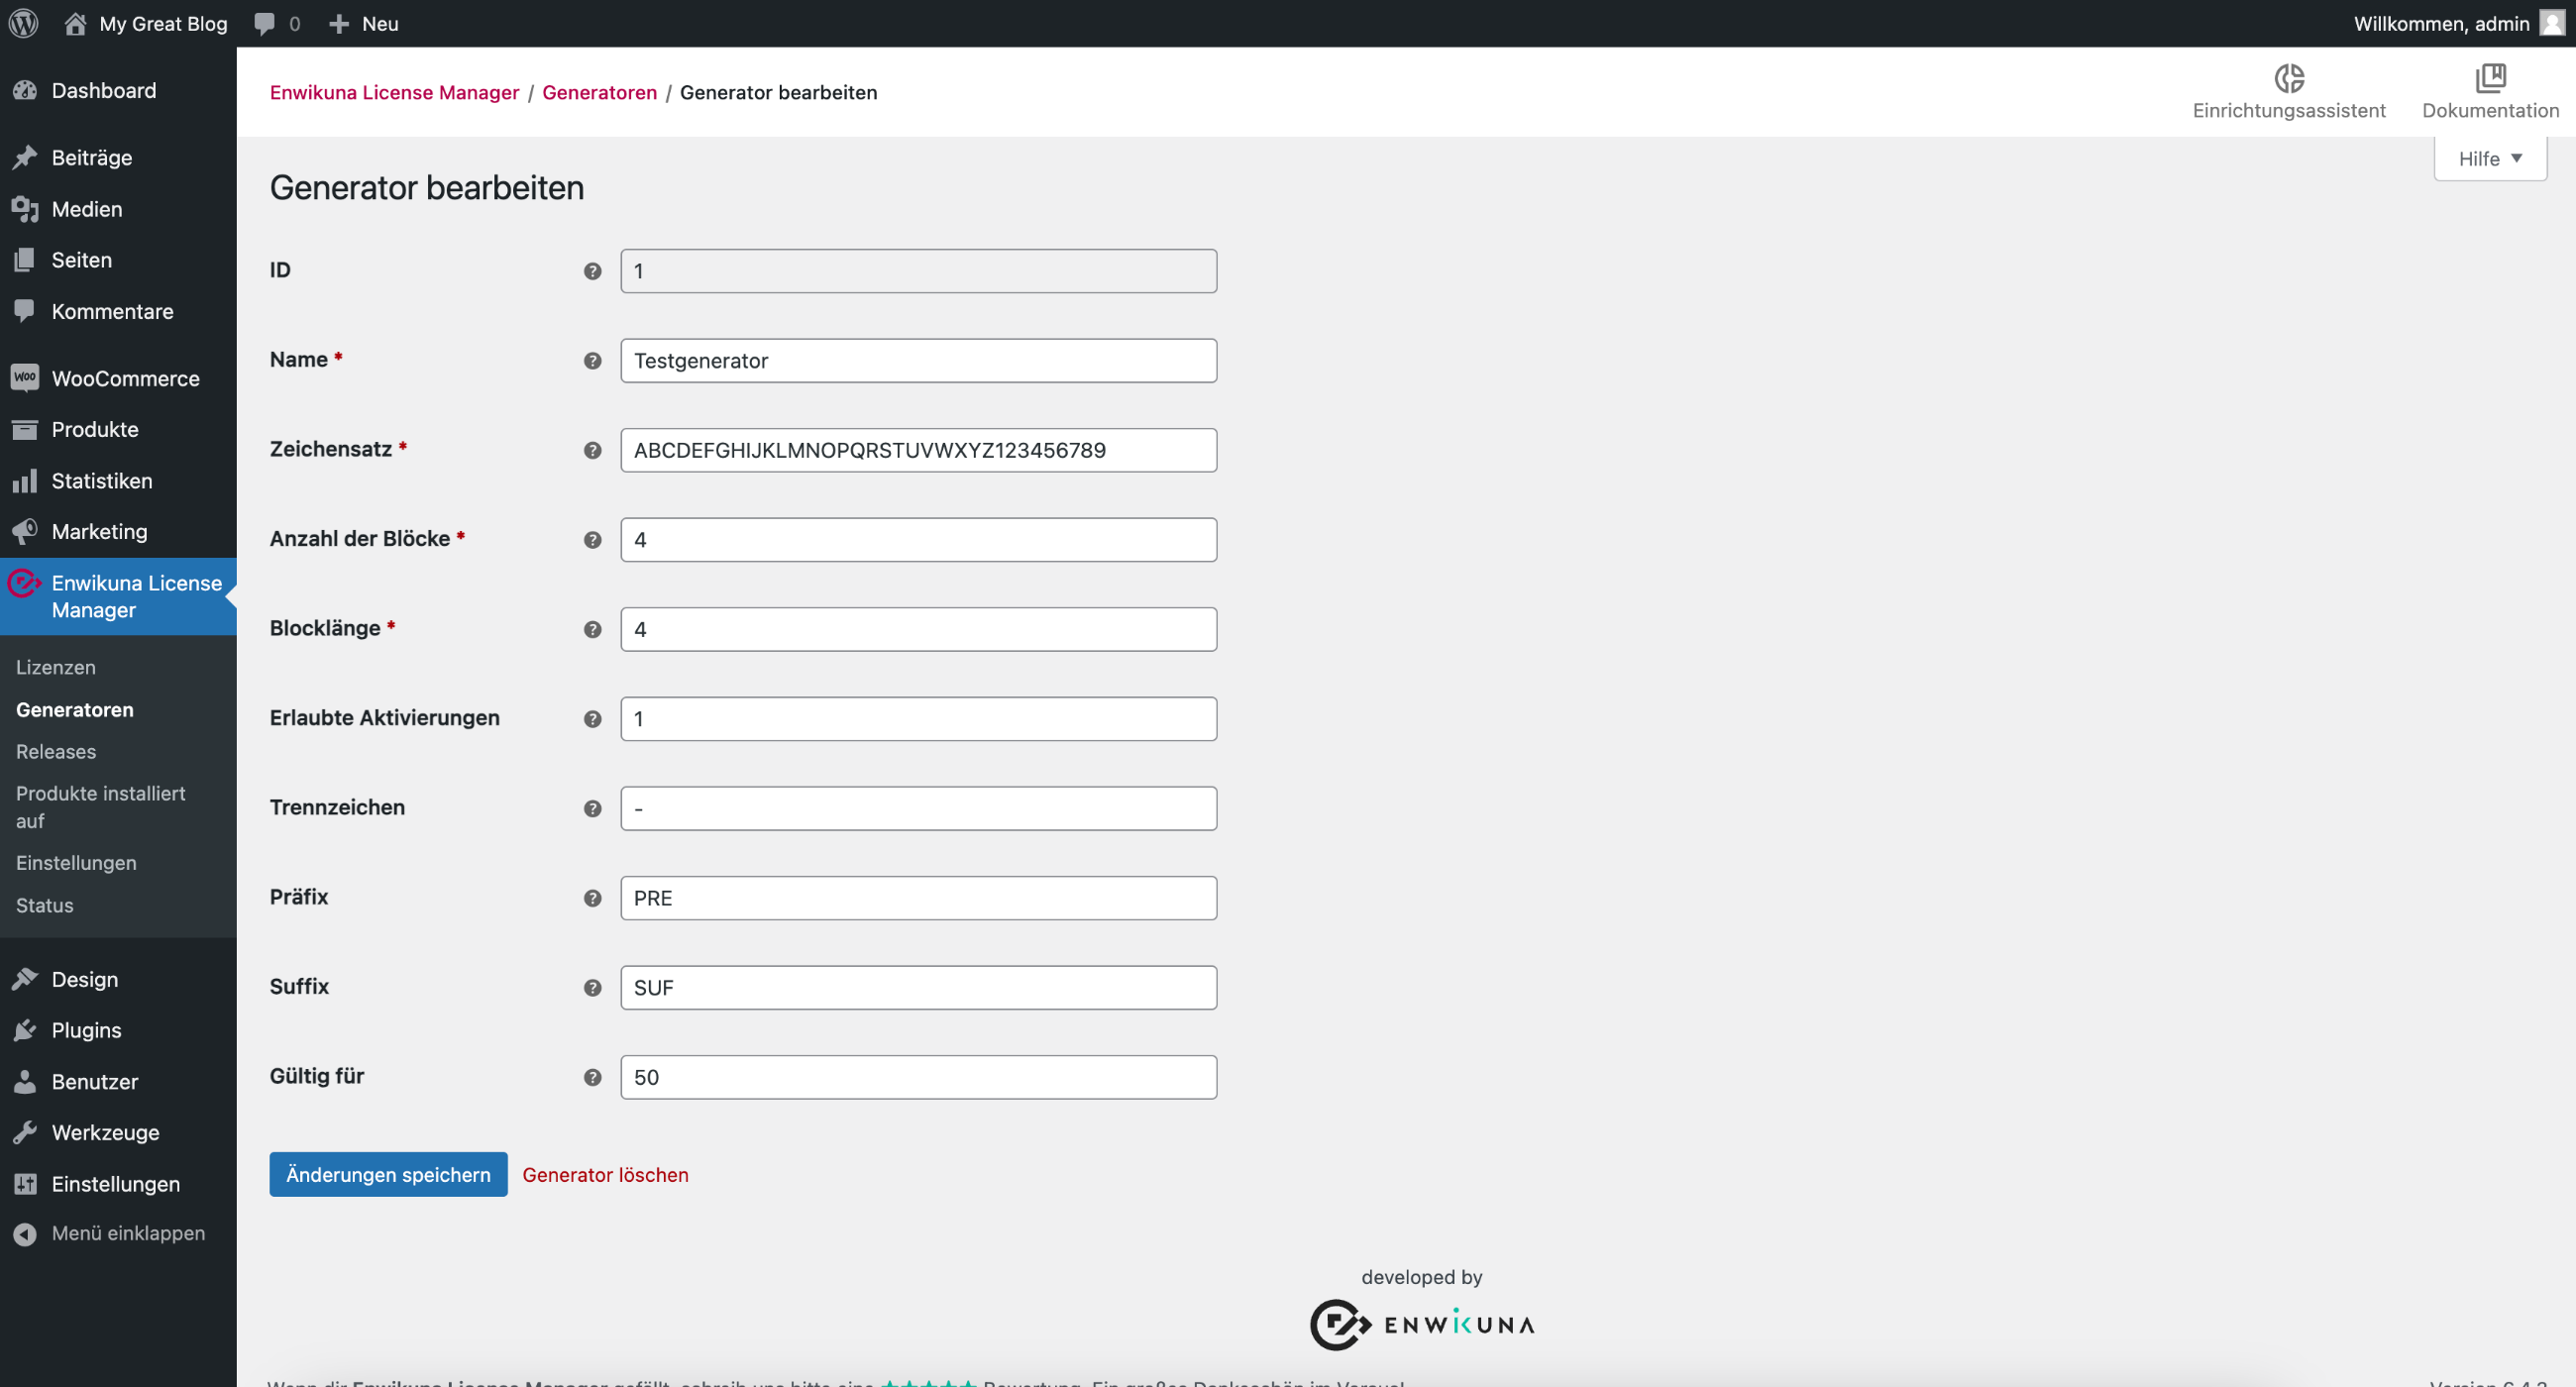Focus the Gültig für field
The width and height of the screenshot is (2576, 1387).
[x=918, y=1077]
